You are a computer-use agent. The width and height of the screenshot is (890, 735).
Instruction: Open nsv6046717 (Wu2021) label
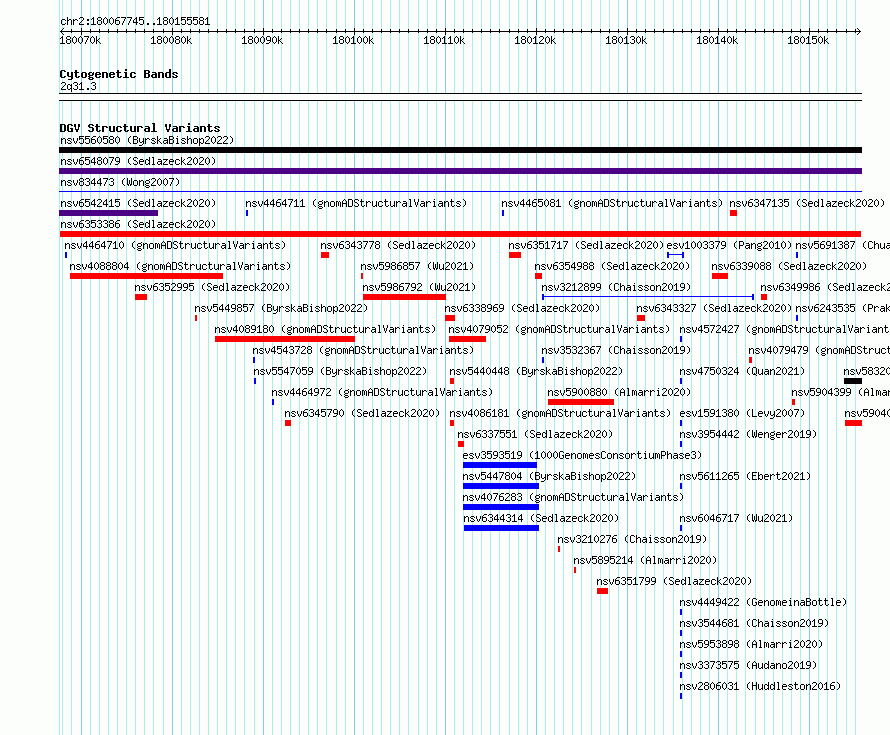[x=736, y=518]
